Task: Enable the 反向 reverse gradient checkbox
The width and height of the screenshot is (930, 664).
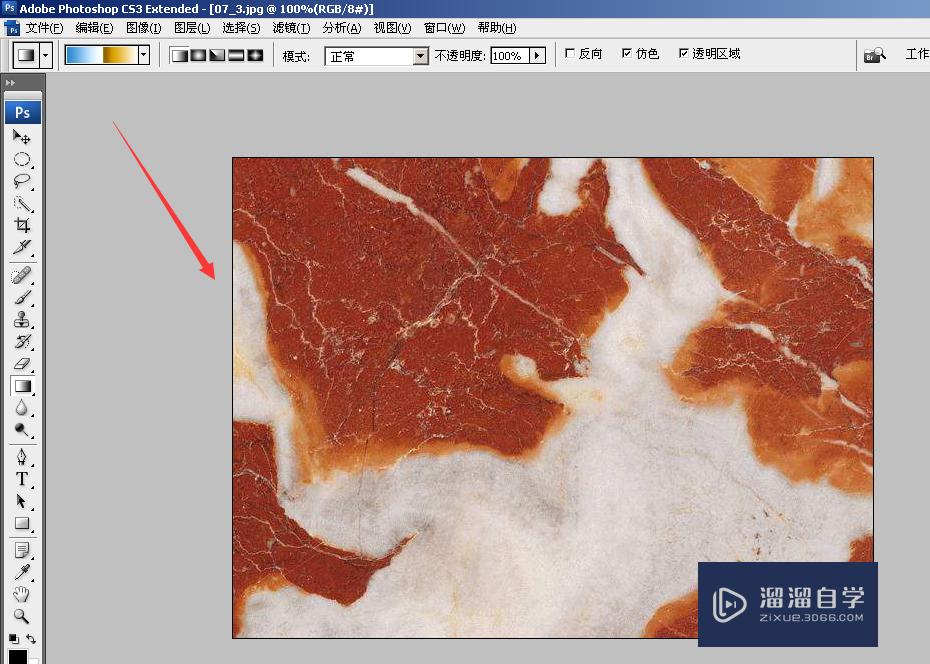Action: tap(567, 54)
